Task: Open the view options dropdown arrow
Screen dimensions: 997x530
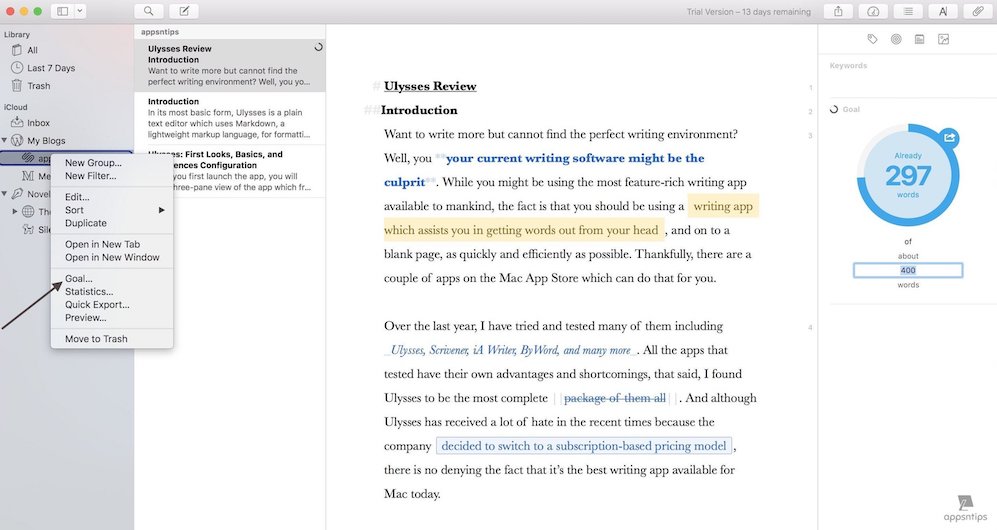Action: [x=80, y=11]
